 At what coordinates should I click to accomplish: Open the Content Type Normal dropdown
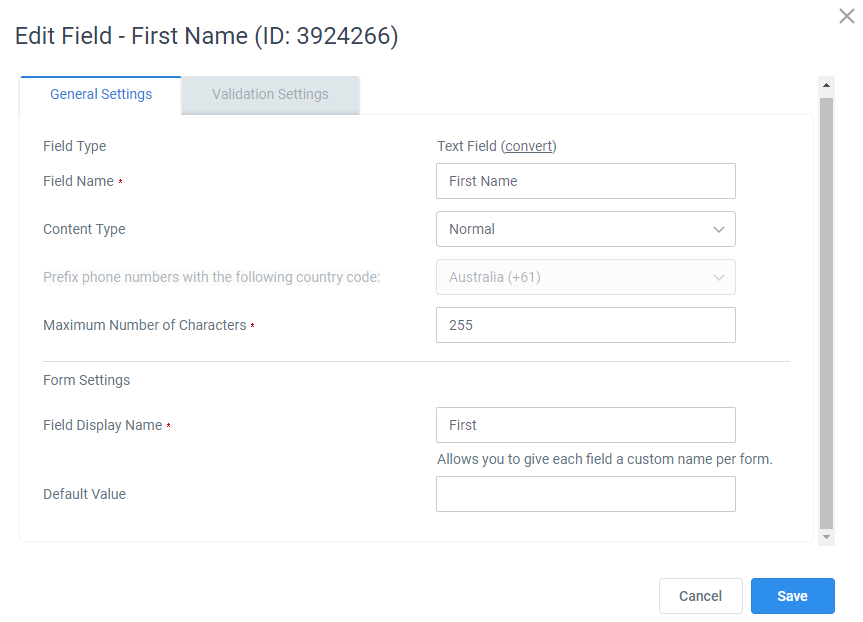click(586, 229)
